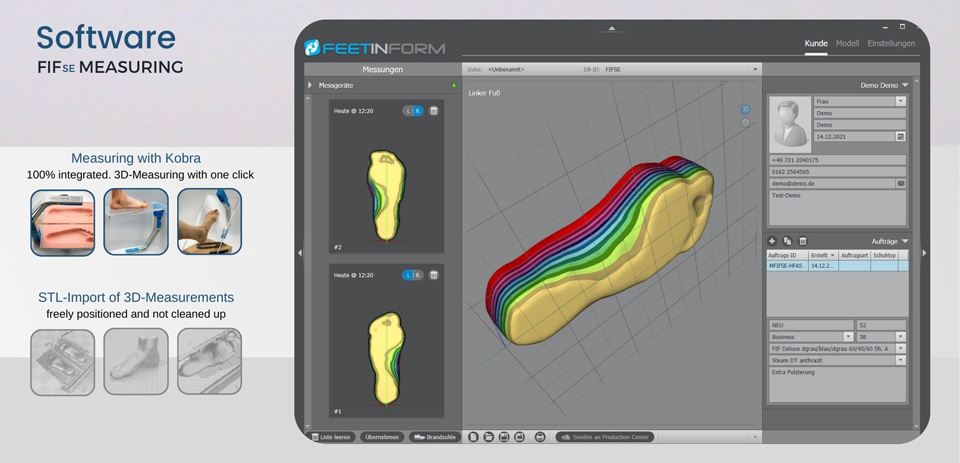The height and width of the screenshot is (463, 960).
Task: Collapse the Aufträge section arrow
Action: pos(905,241)
